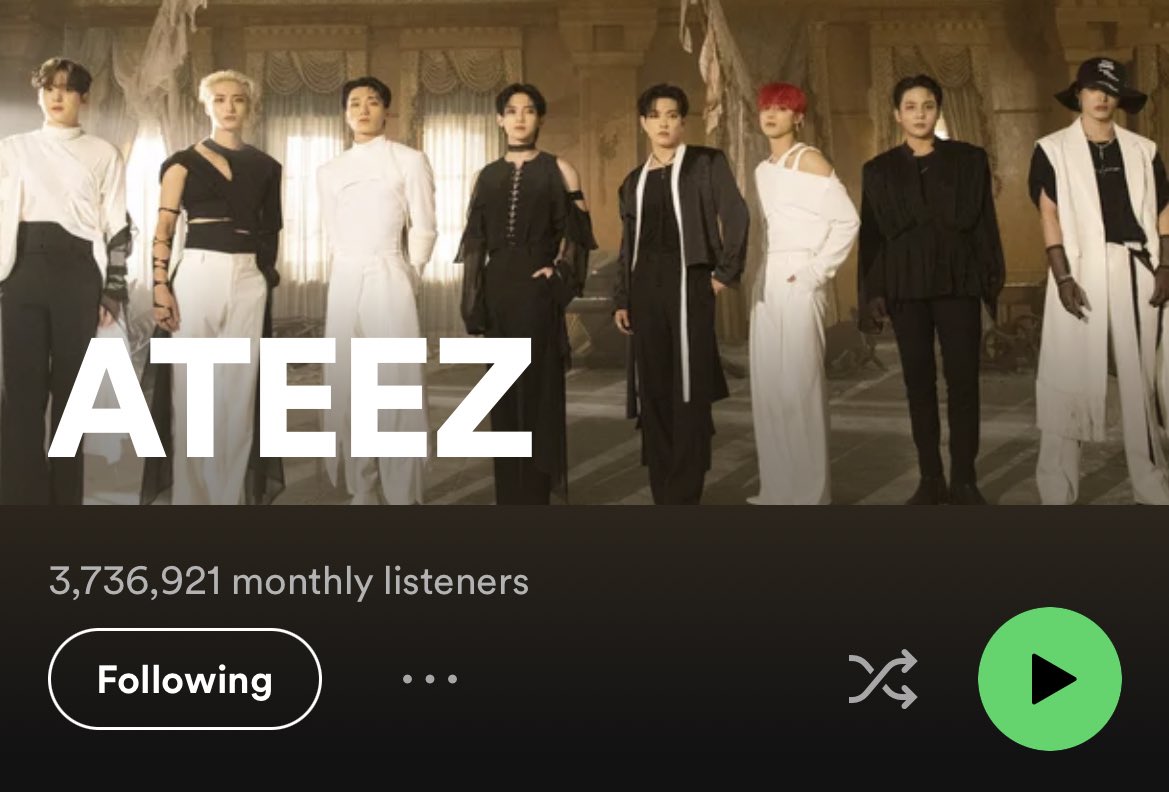The width and height of the screenshot is (1169, 792).
Task: Click the person in the oversized black blazer
Action: (x=929, y=291)
